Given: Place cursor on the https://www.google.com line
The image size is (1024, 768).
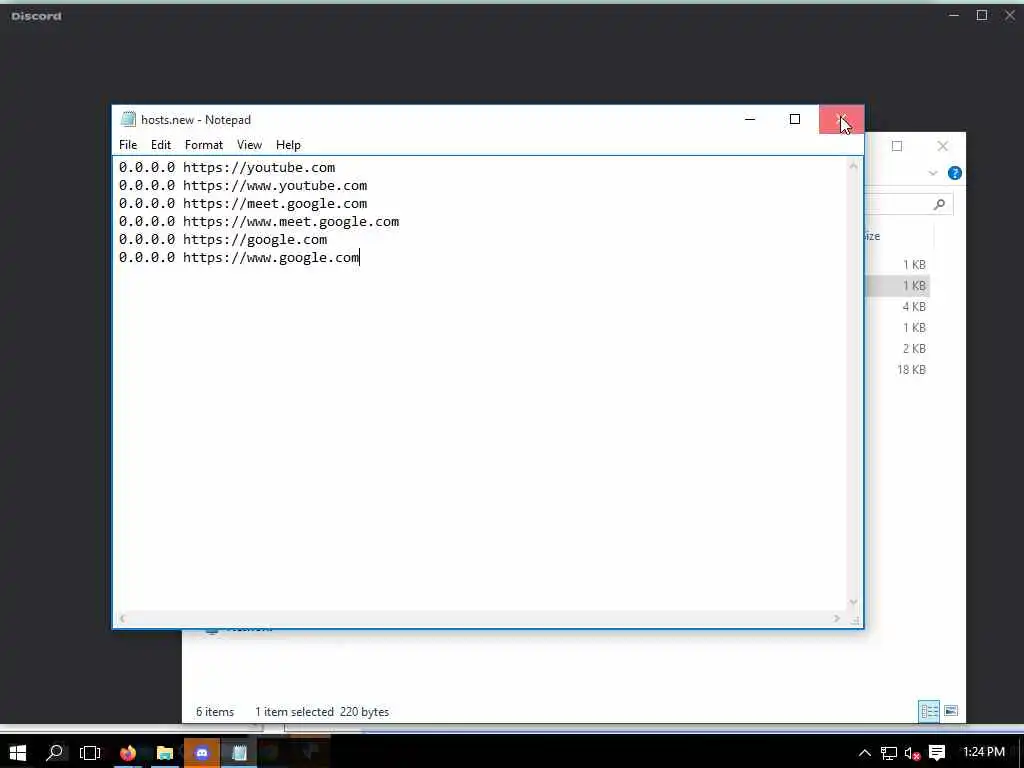Looking at the screenshot, I should [x=239, y=258].
